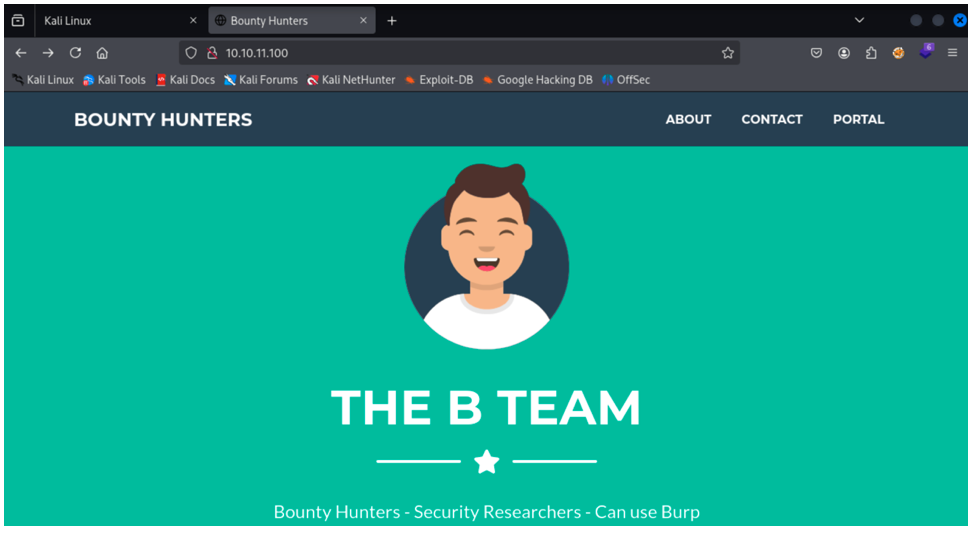Open the Google Hacking DB bookmark
The image size is (974, 533).
point(537,80)
